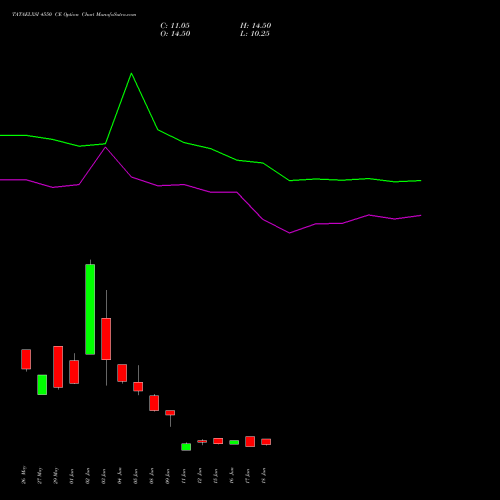Click the close value C: 11.05
This screenshot has height=500, width=500.
[175, 26]
